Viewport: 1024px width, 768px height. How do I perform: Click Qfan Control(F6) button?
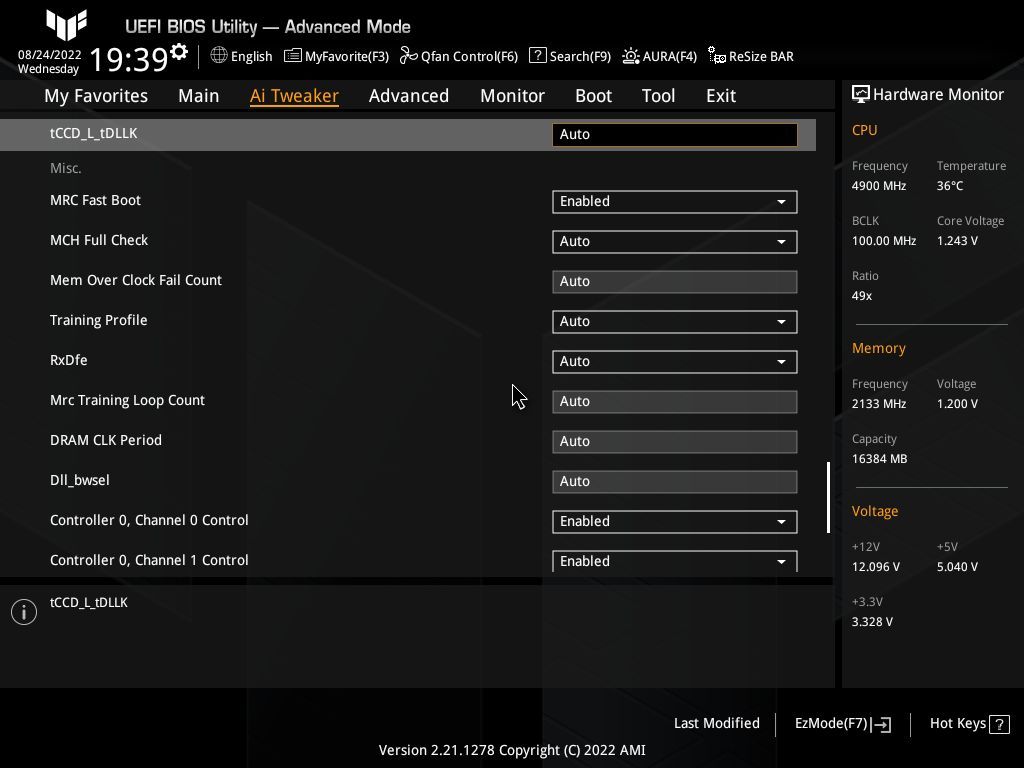[459, 56]
